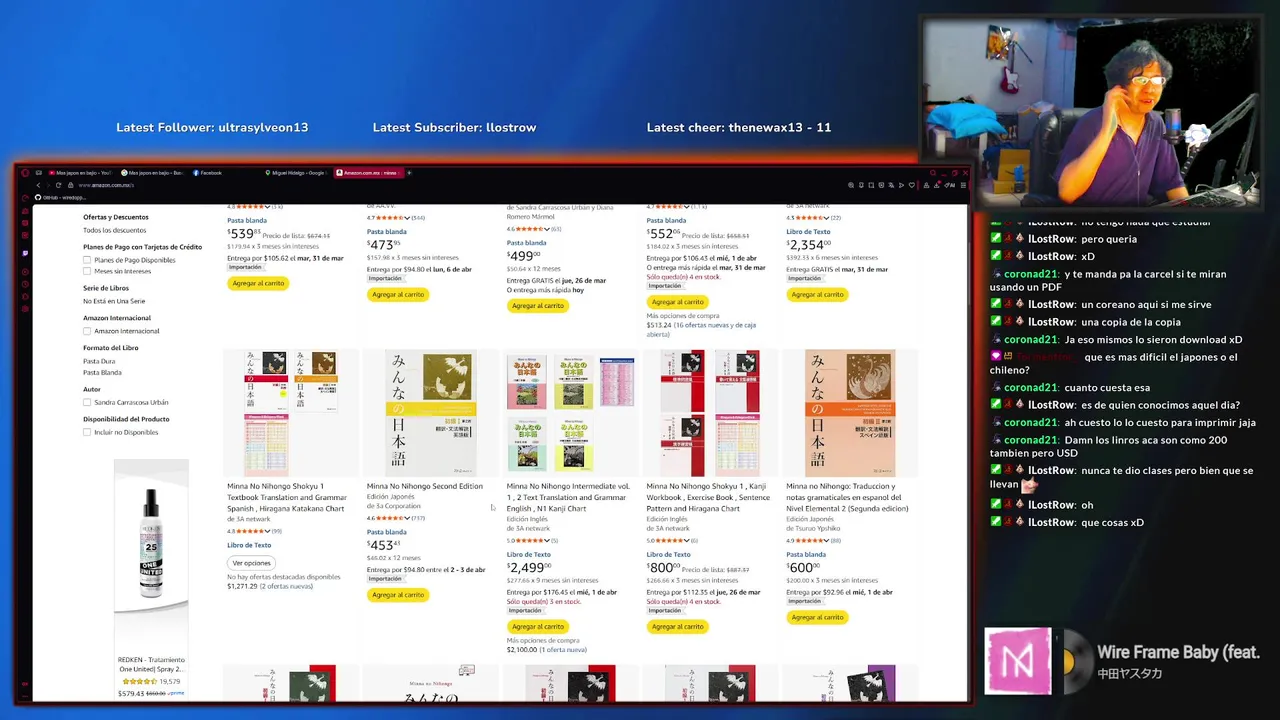Click the padlock site info icon

[71, 185]
